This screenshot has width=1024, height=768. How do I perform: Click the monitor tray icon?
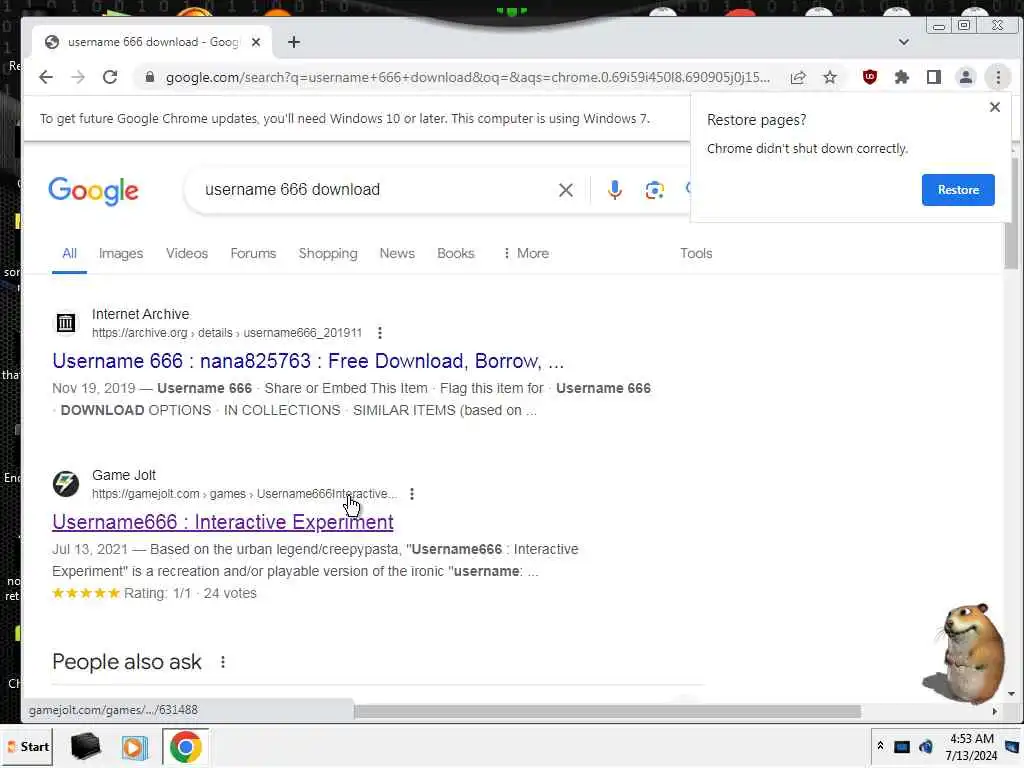coord(902,747)
